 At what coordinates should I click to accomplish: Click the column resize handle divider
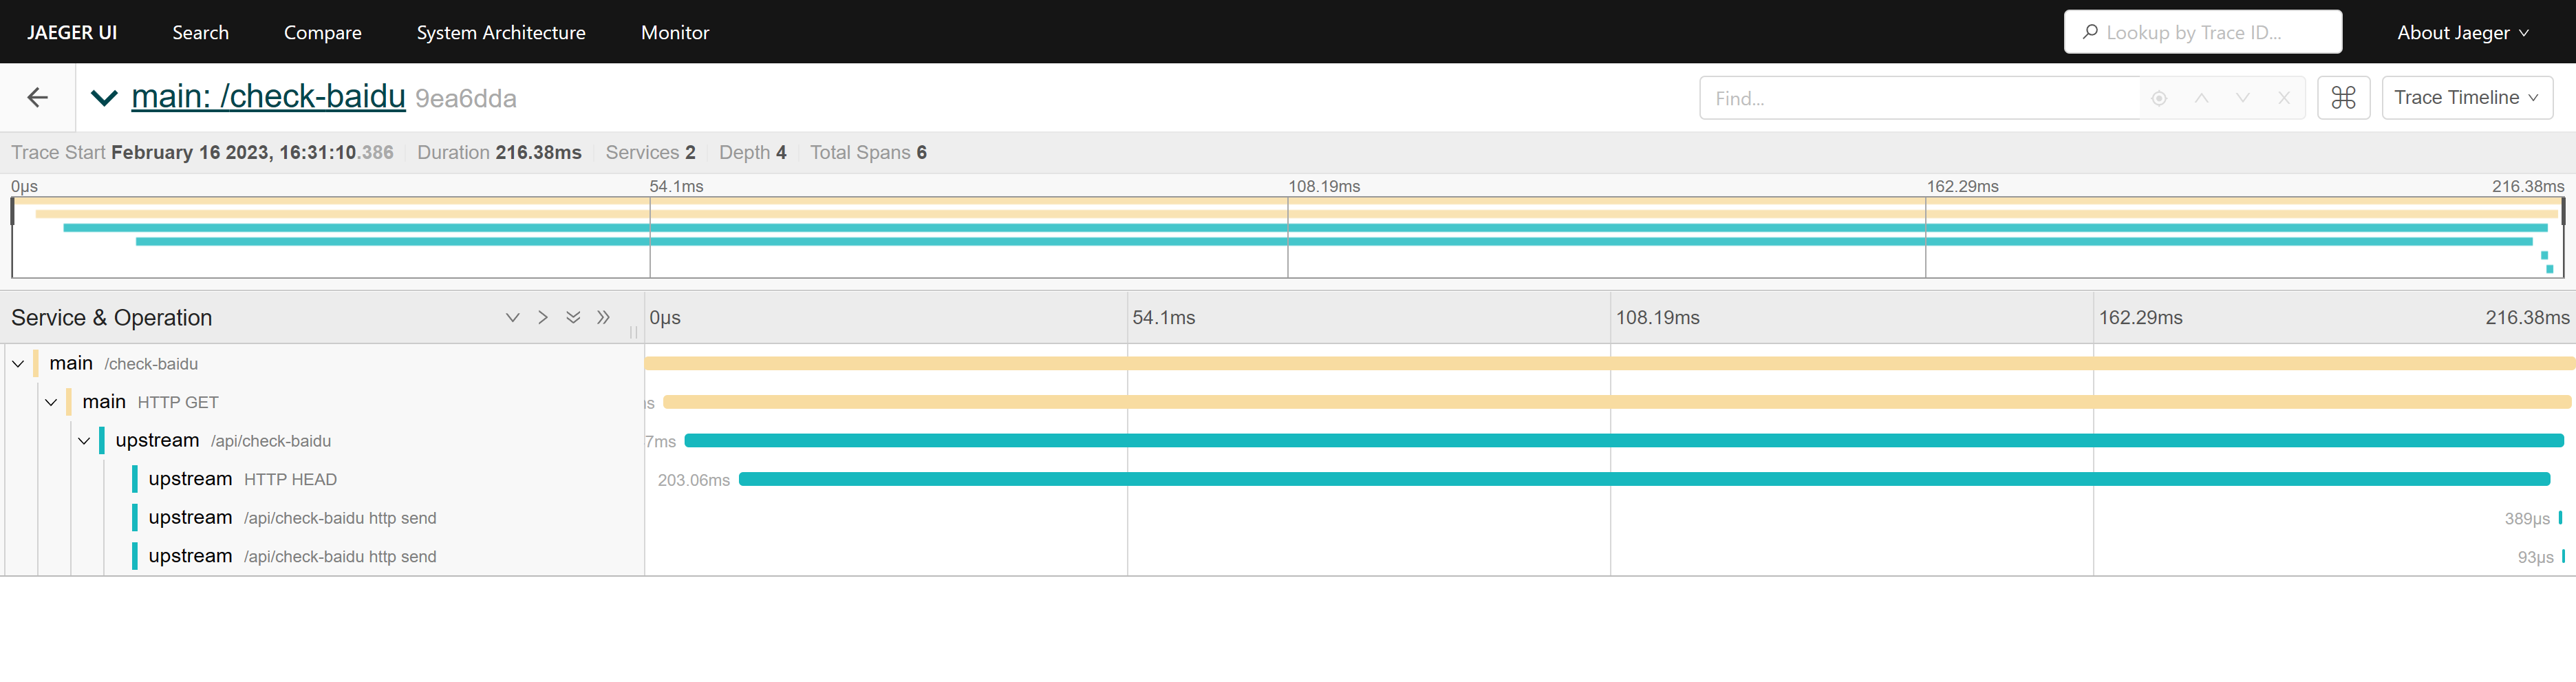pos(633,331)
